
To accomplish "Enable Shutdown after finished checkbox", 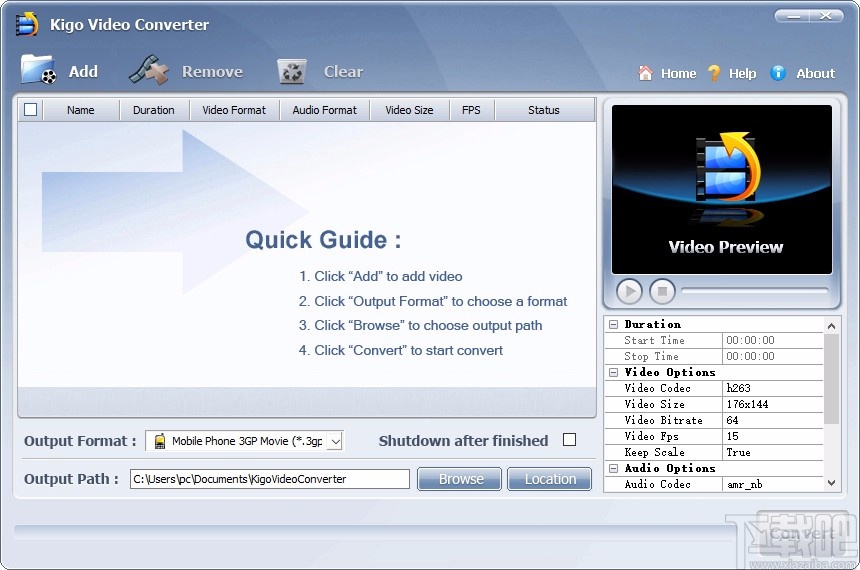I will coord(569,440).
